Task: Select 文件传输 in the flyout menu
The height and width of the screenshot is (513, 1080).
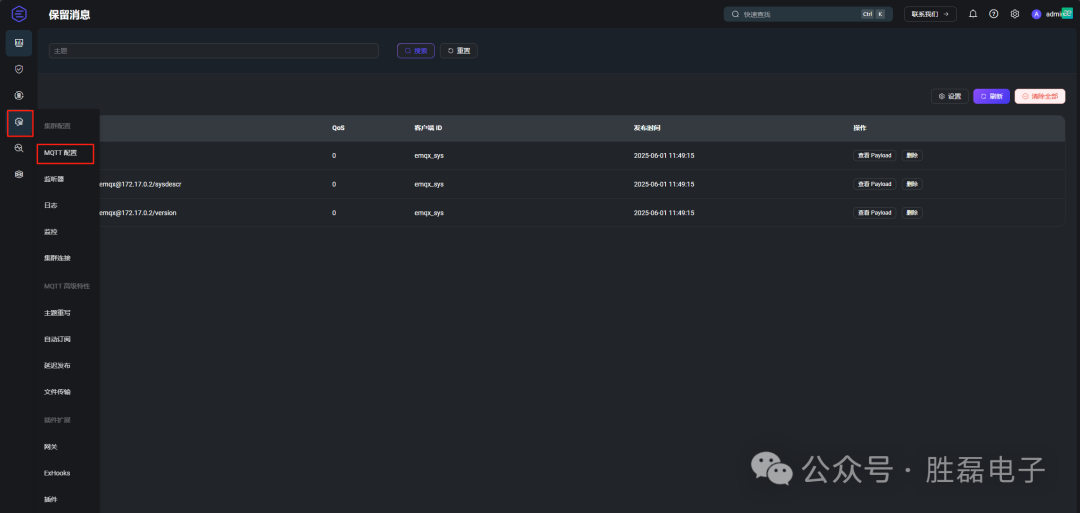Action: (57, 392)
